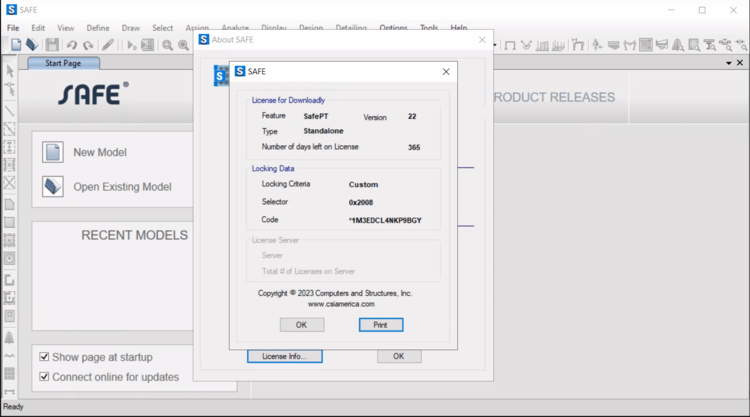The image size is (750, 417).
Task: Click OK in the SAFE license dialog
Action: [x=301, y=325]
